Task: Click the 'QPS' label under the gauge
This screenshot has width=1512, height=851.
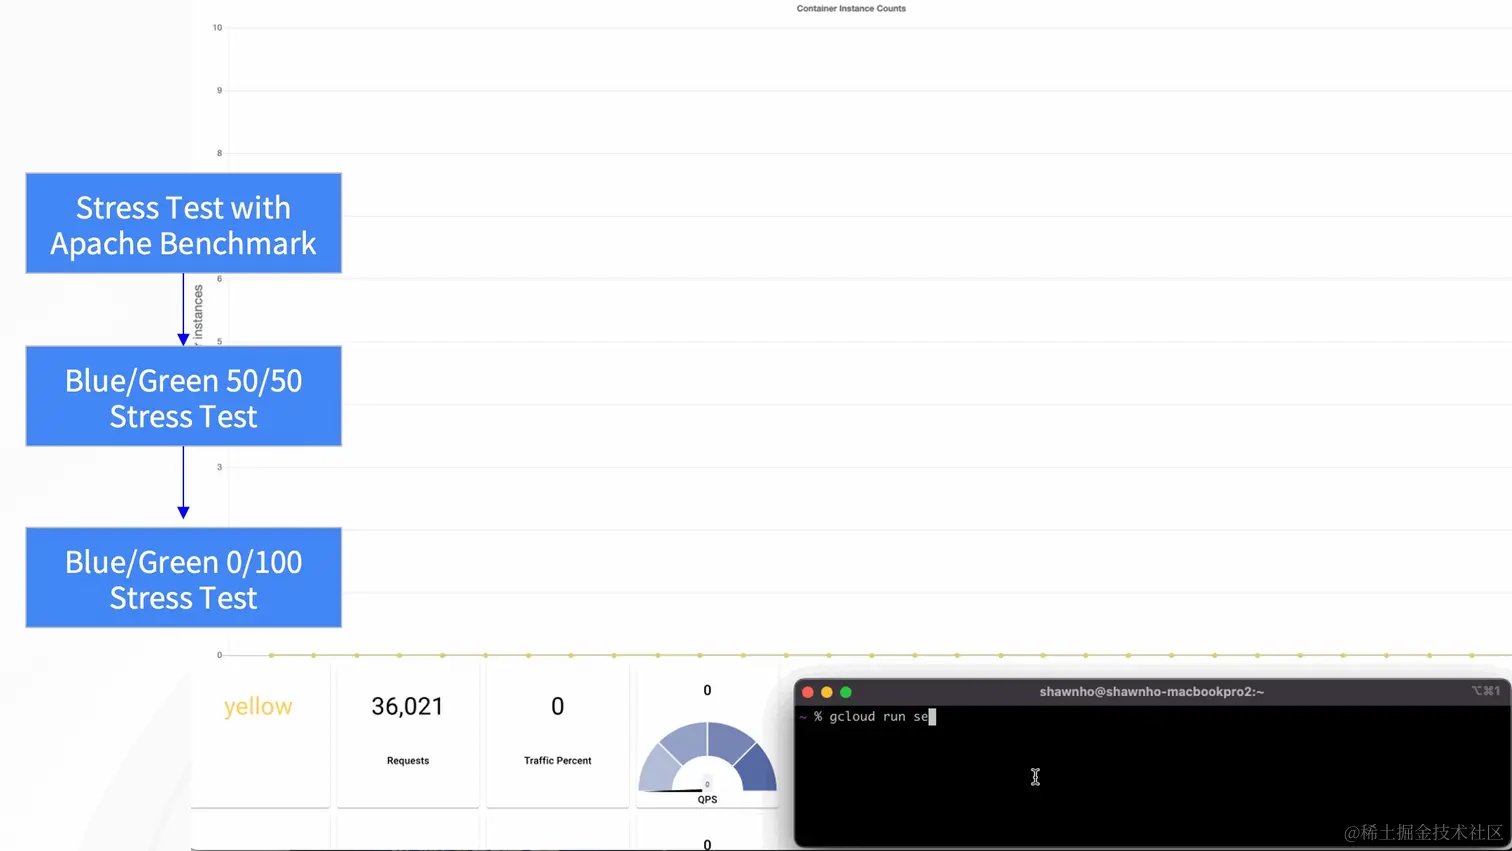Action: coord(707,800)
